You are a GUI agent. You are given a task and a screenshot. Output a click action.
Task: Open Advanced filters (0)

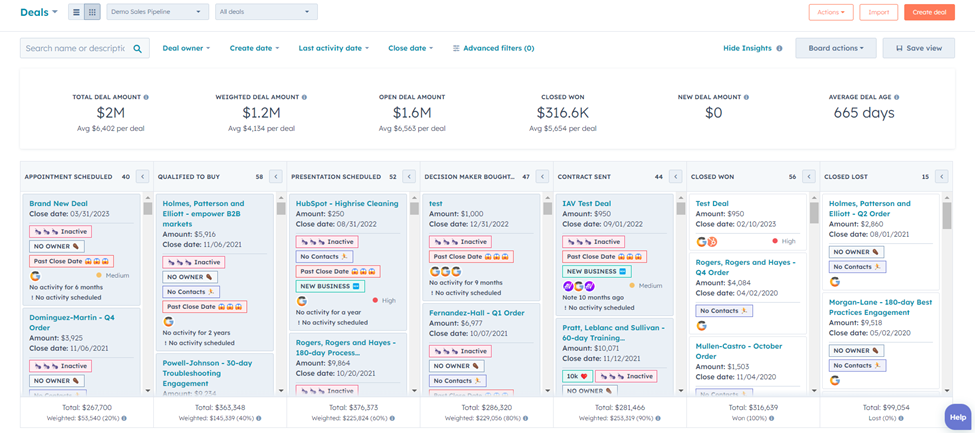493,48
